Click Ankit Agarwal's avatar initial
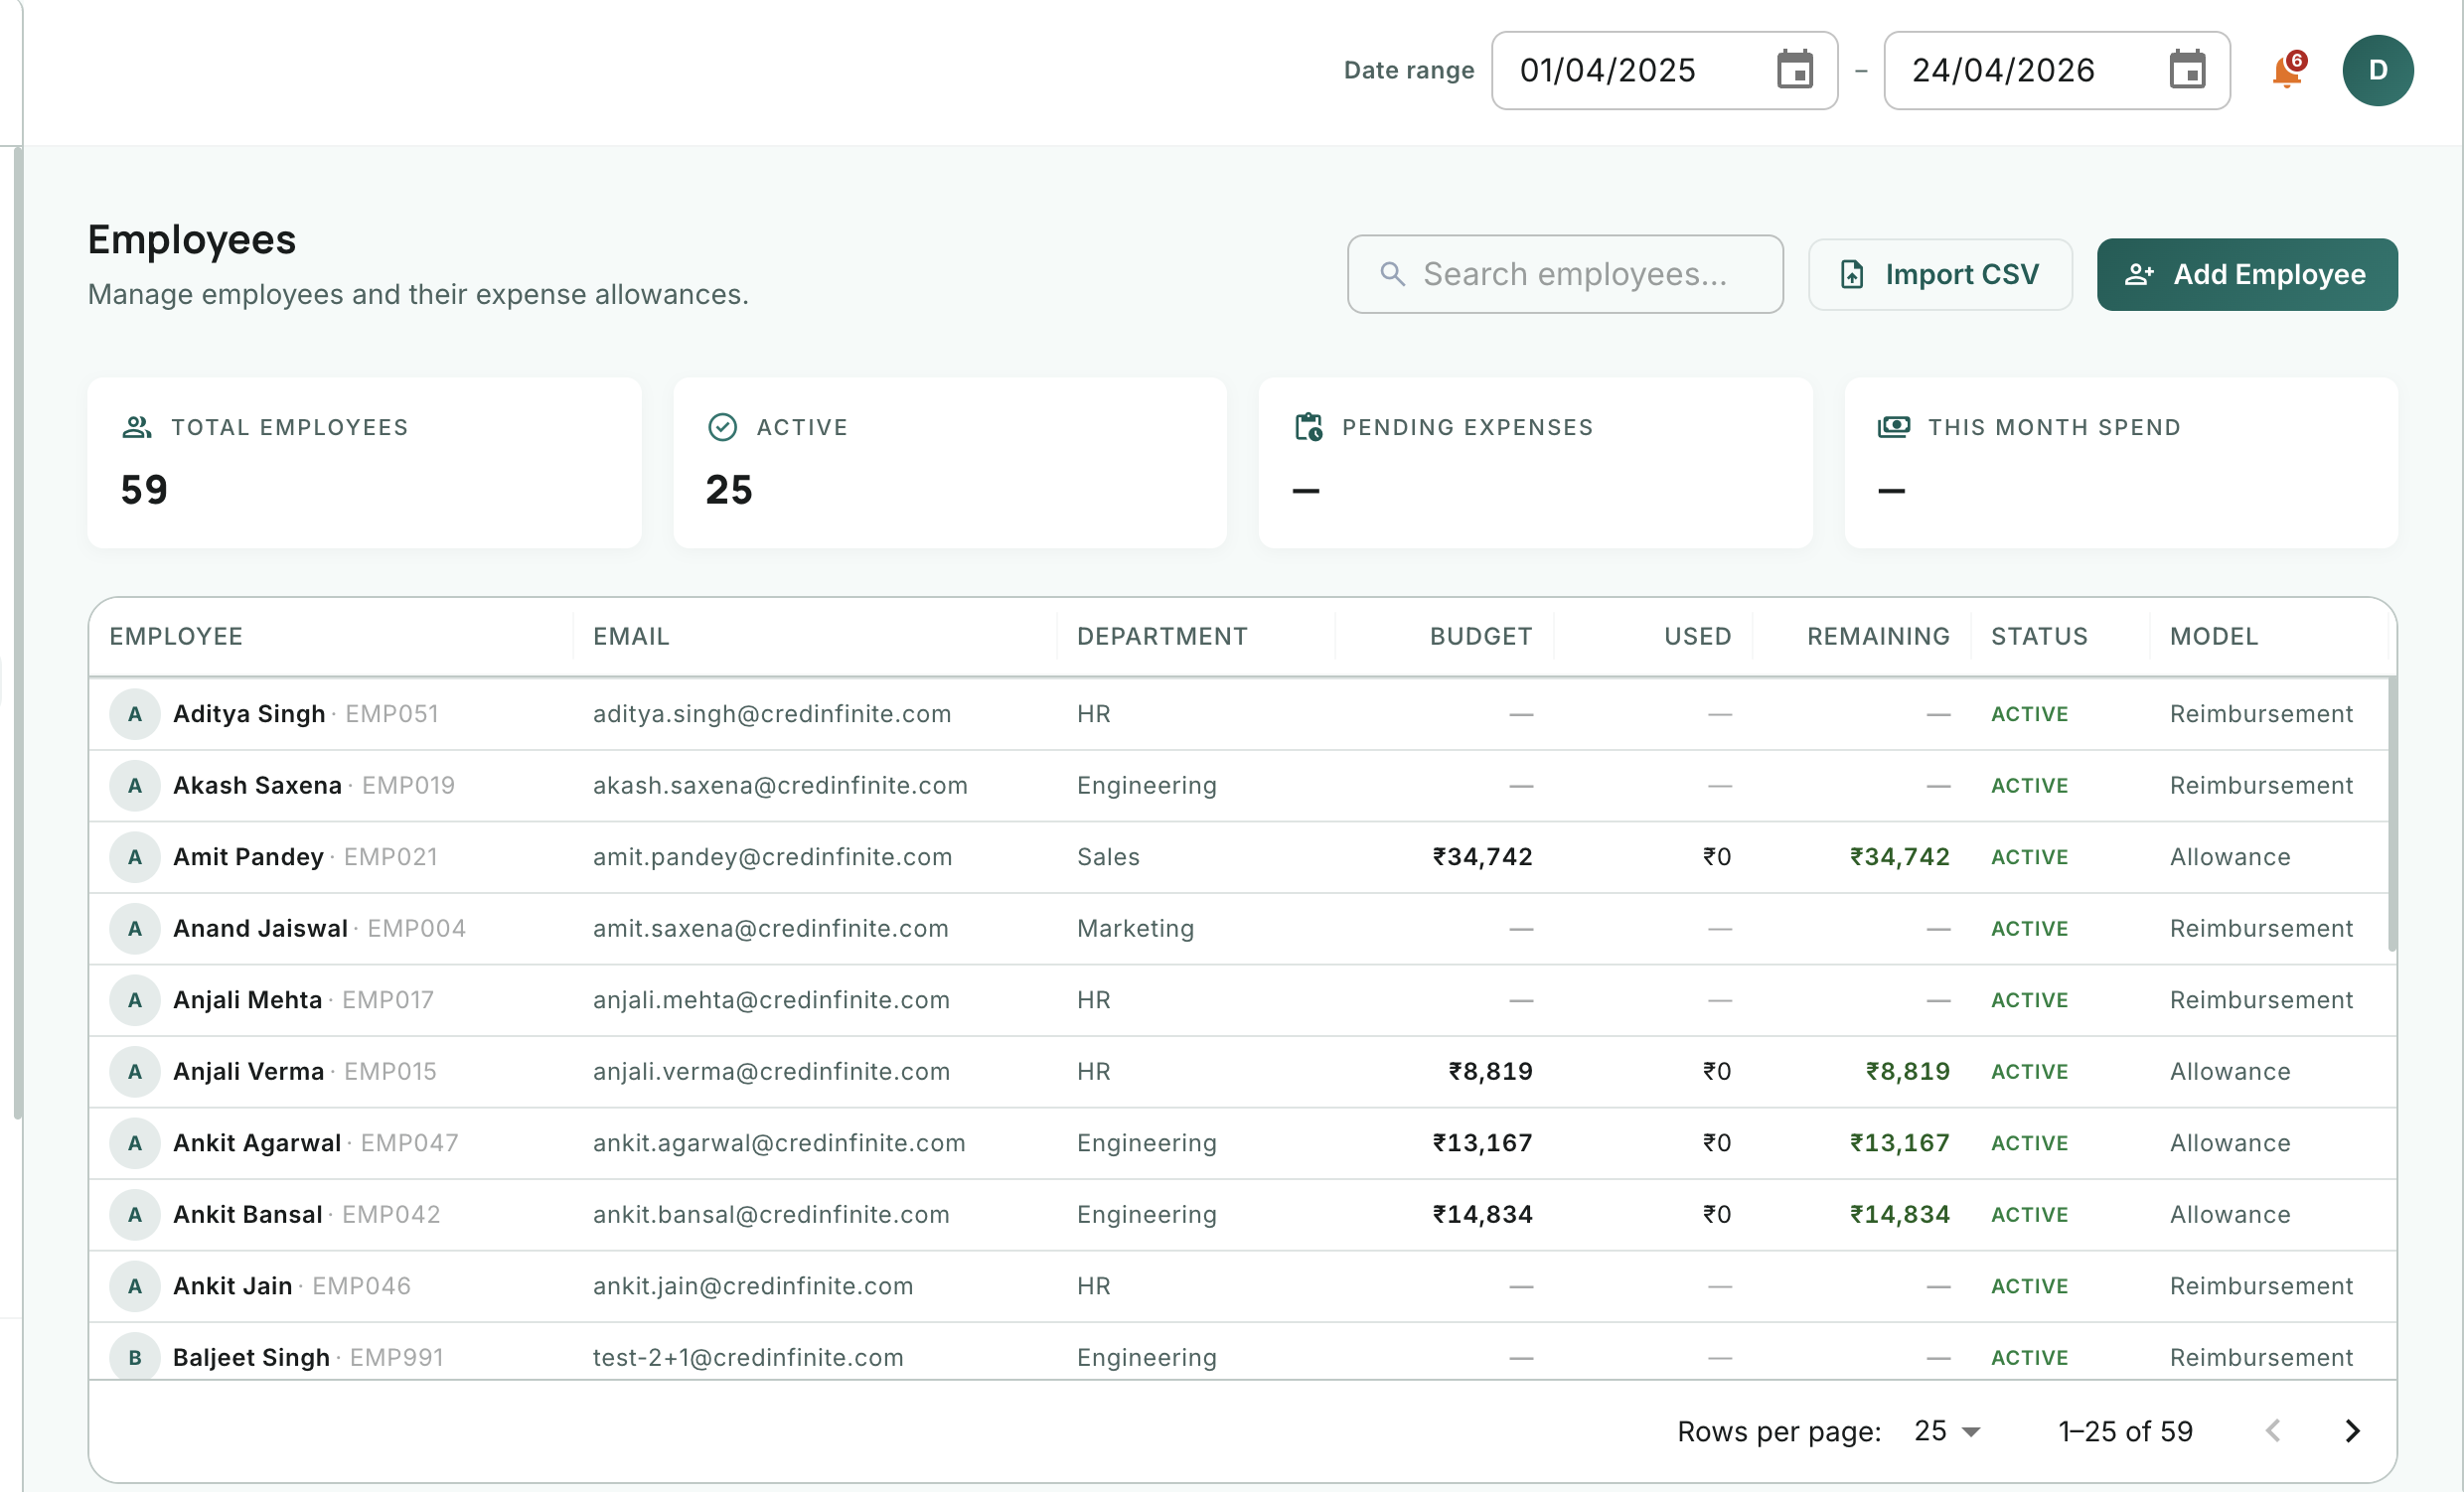 pyautogui.click(x=135, y=1143)
